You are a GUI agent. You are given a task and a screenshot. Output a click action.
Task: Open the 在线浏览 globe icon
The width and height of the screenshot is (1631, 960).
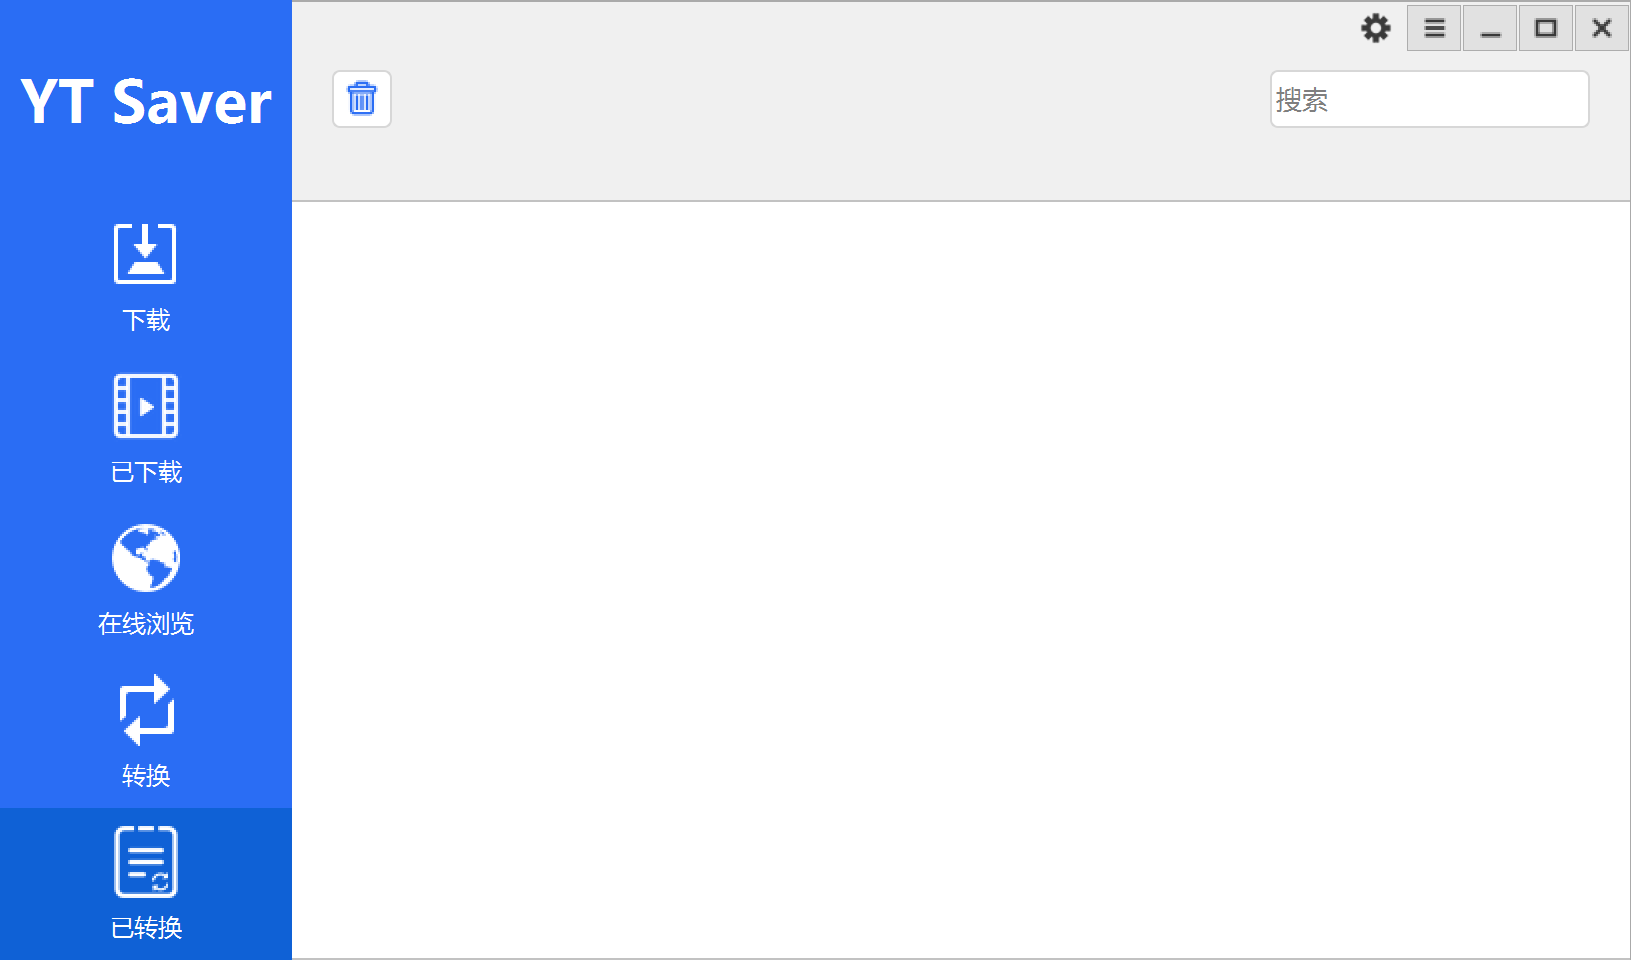145,558
